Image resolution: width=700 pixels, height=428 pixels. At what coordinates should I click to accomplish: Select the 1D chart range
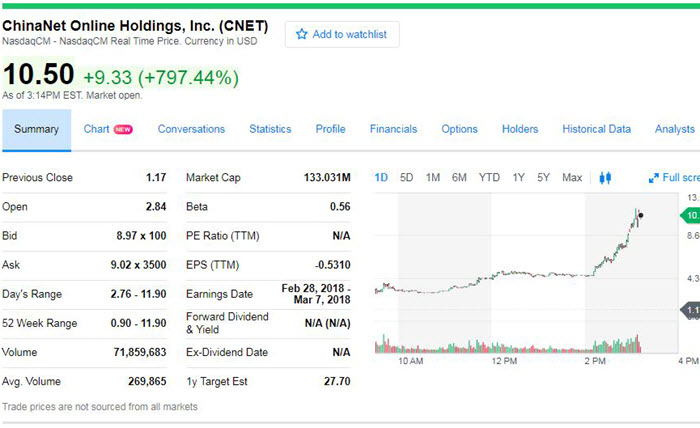tap(381, 178)
